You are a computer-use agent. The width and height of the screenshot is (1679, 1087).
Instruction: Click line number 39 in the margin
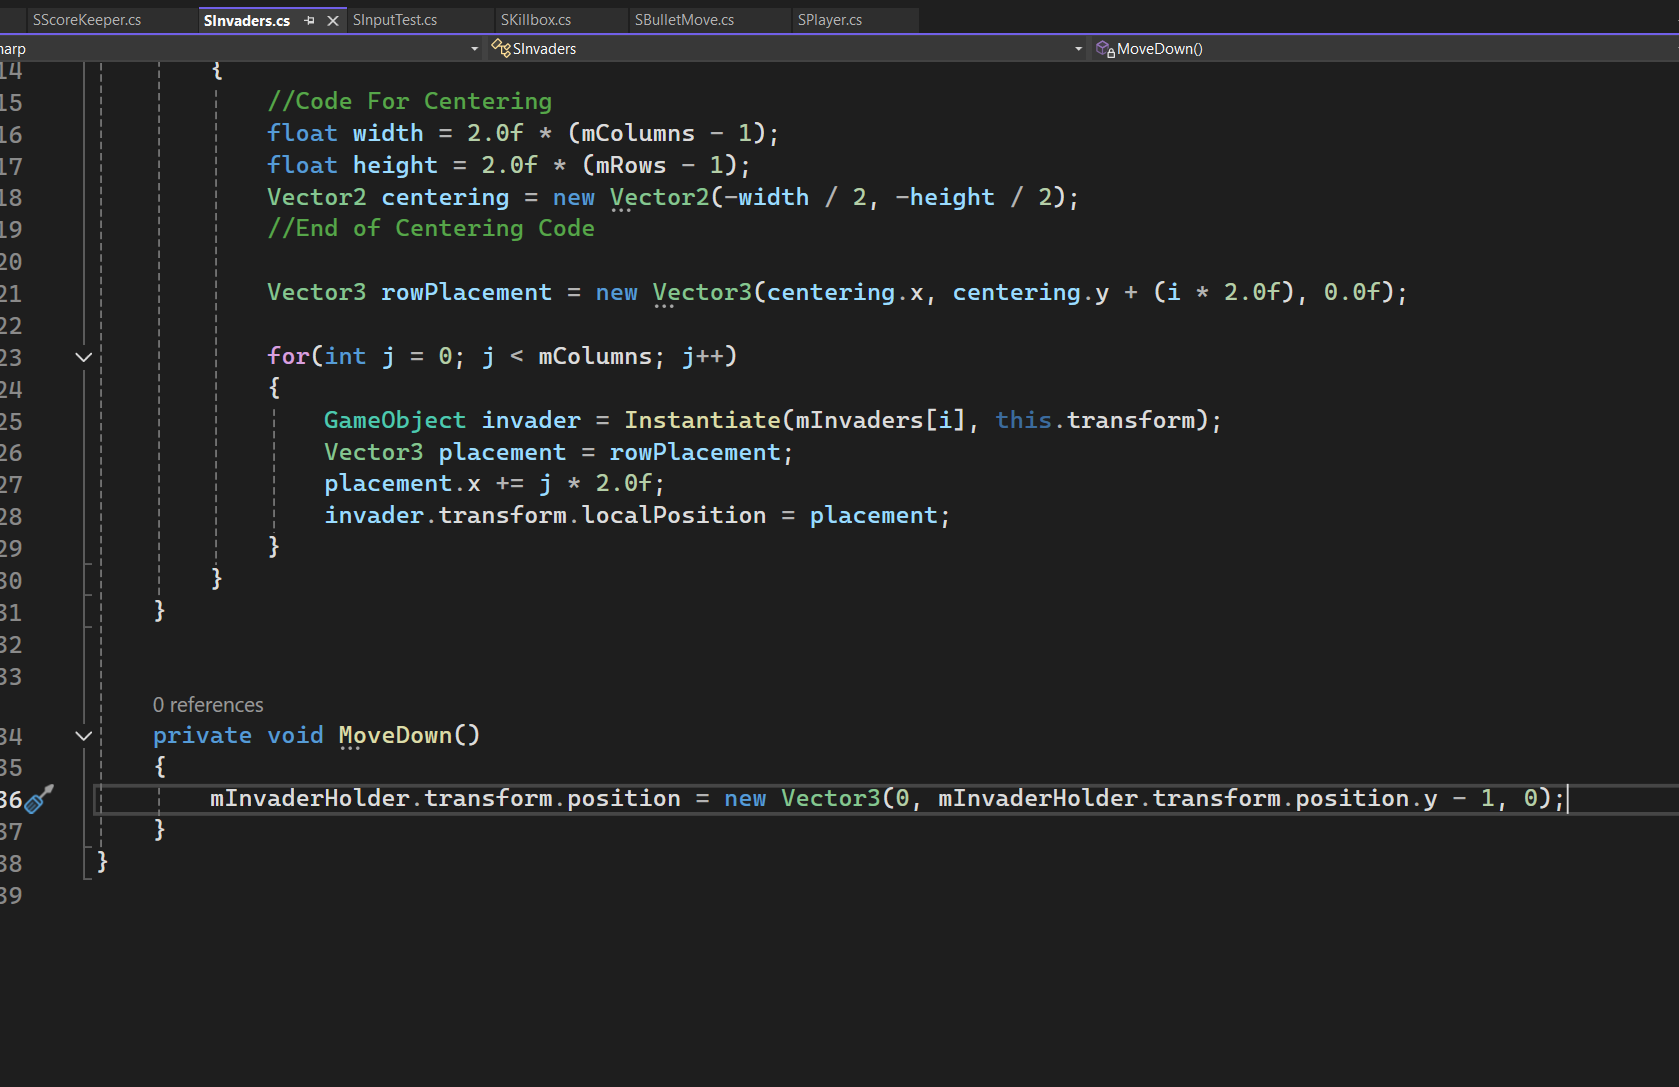[11, 896]
